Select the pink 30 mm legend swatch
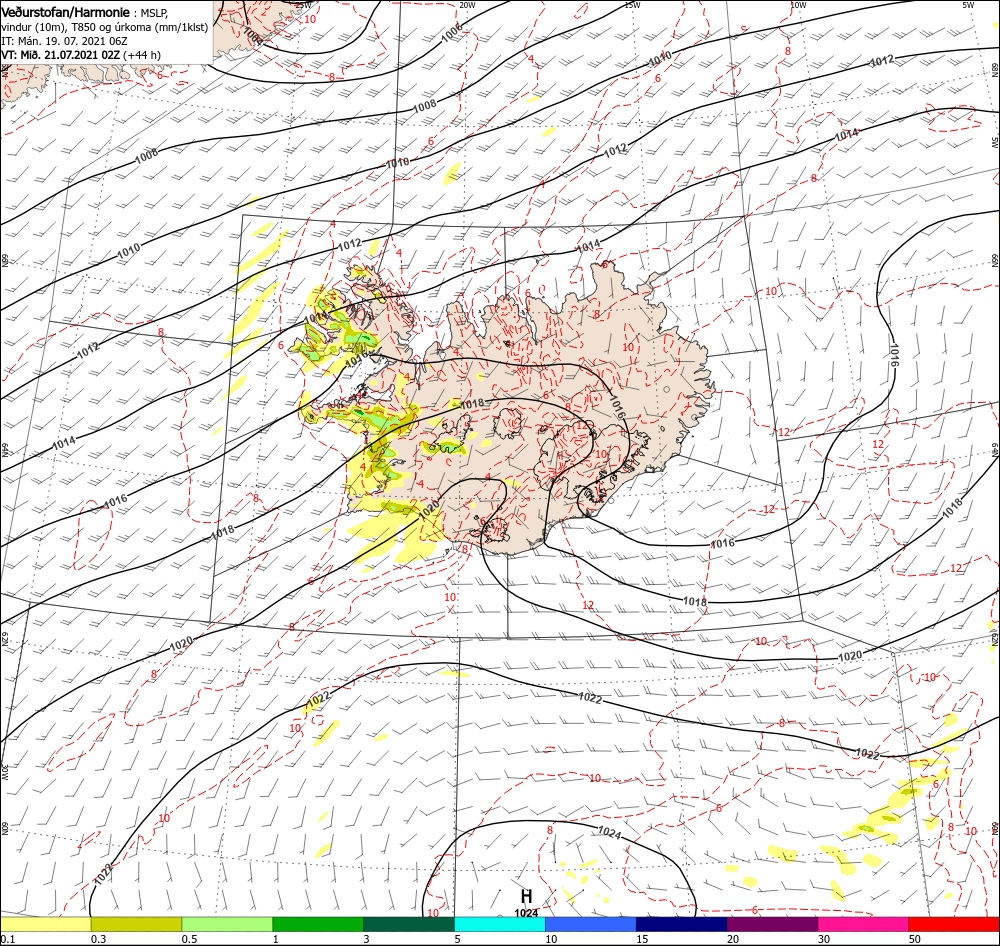This screenshot has width=1000, height=946. point(864,924)
